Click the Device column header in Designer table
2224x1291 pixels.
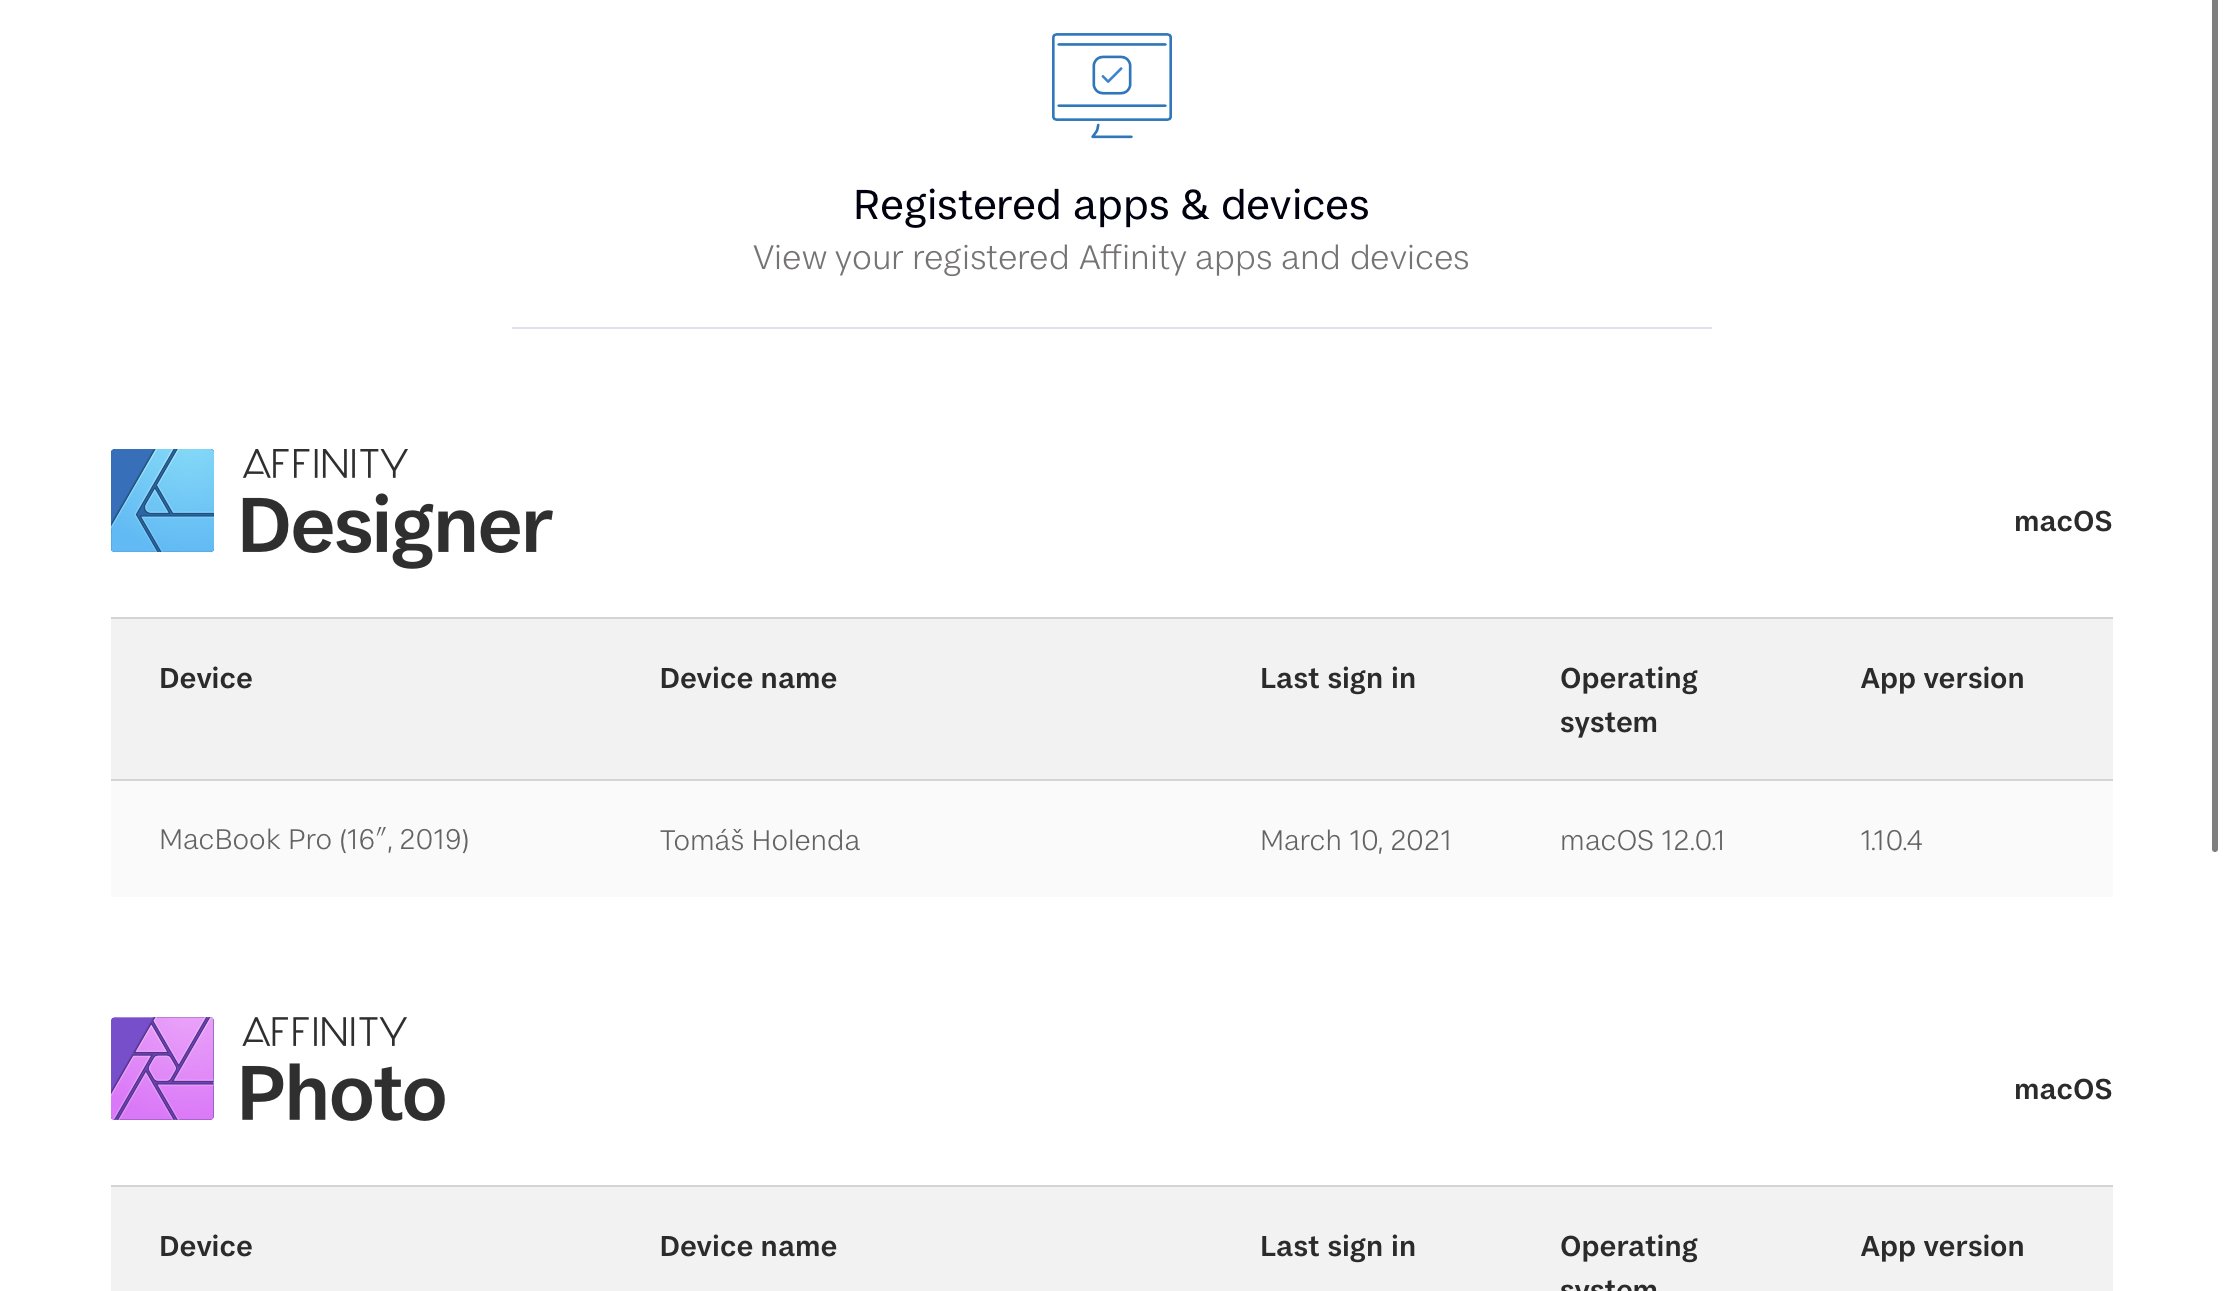206,678
